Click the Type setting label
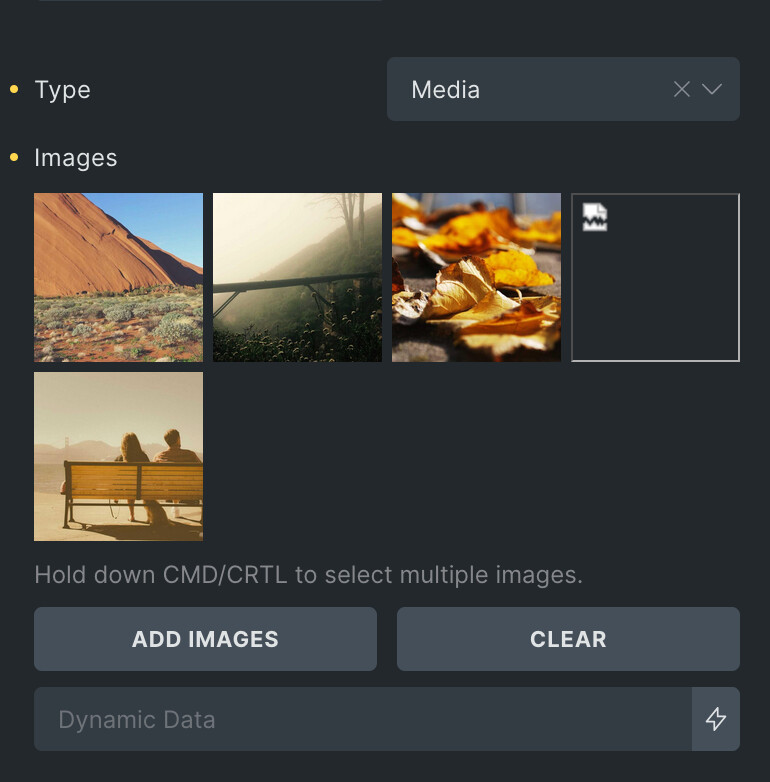770x782 pixels. click(x=62, y=90)
